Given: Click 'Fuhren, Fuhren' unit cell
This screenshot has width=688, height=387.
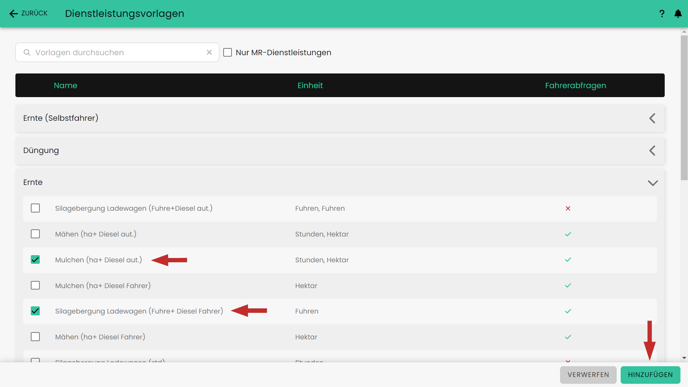Looking at the screenshot, I should tap(320, 208).
